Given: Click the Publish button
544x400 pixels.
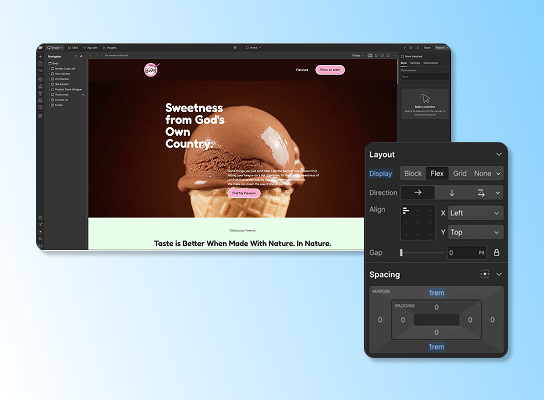Looking at the screenshot, I should pos(440,48).
